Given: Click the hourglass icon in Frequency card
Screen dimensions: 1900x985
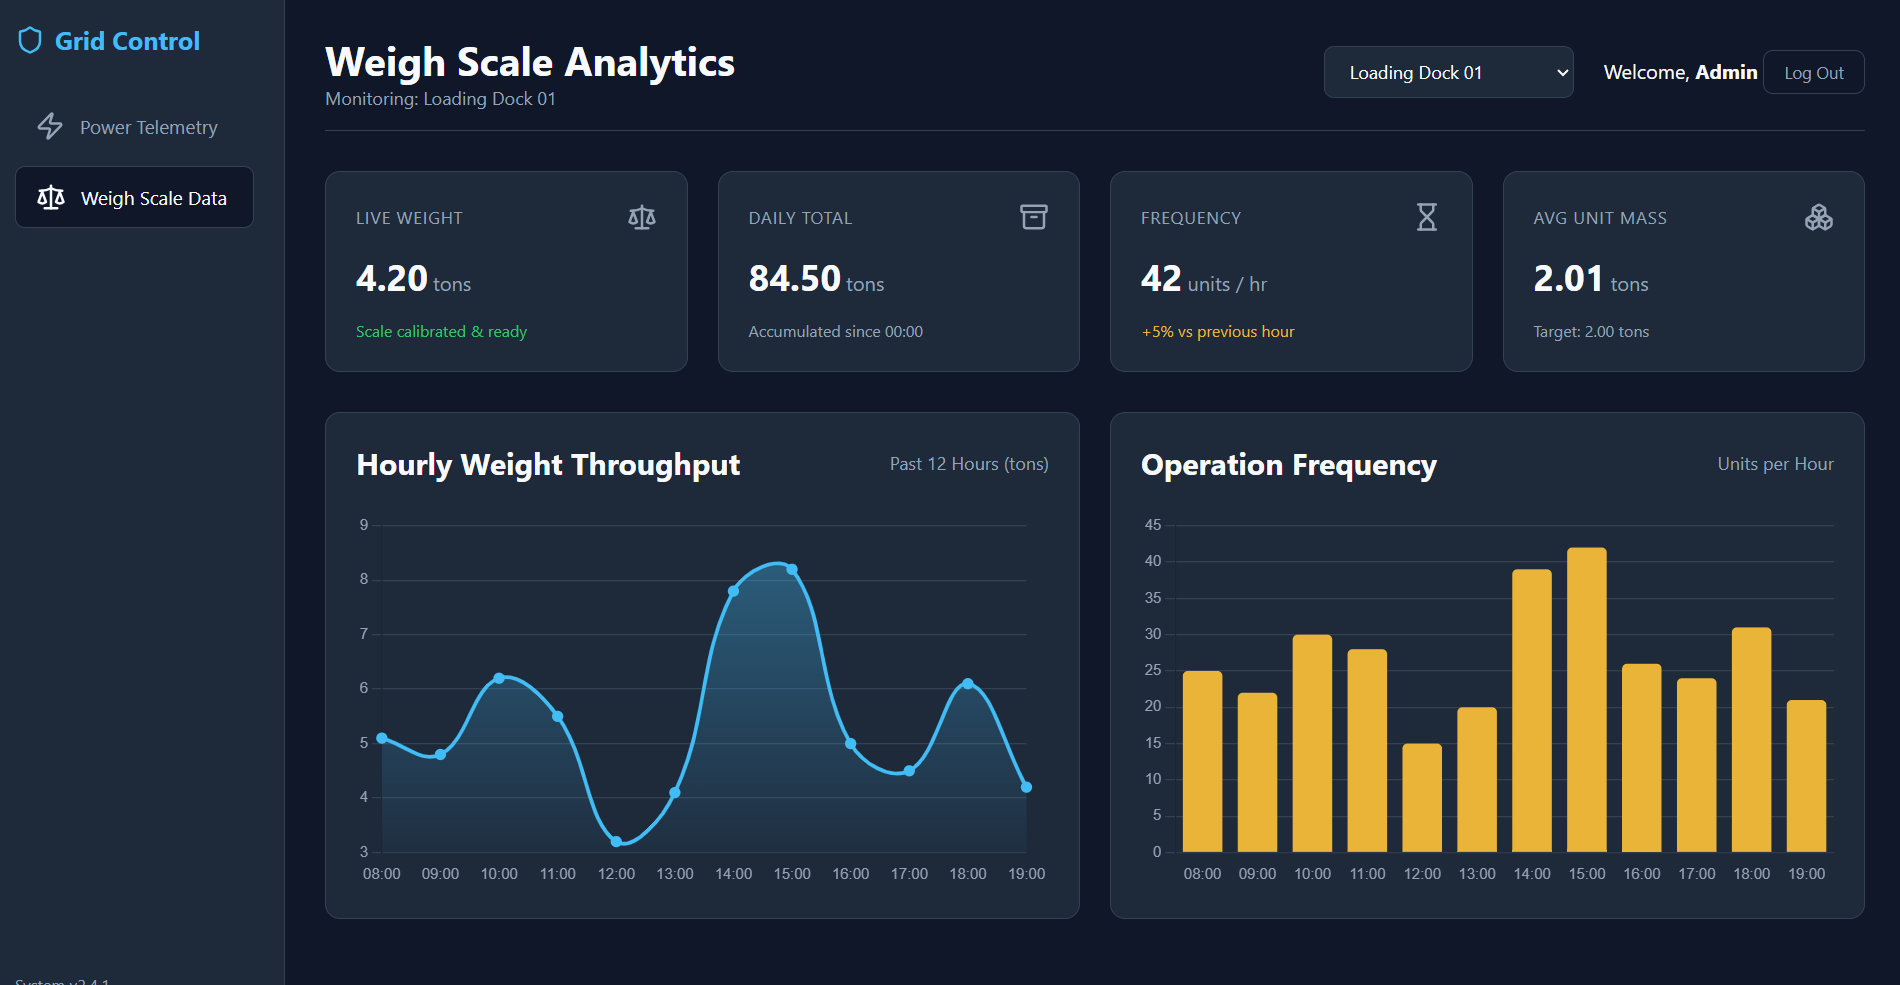Looking at the screenshot, I should coord(1427,217).
